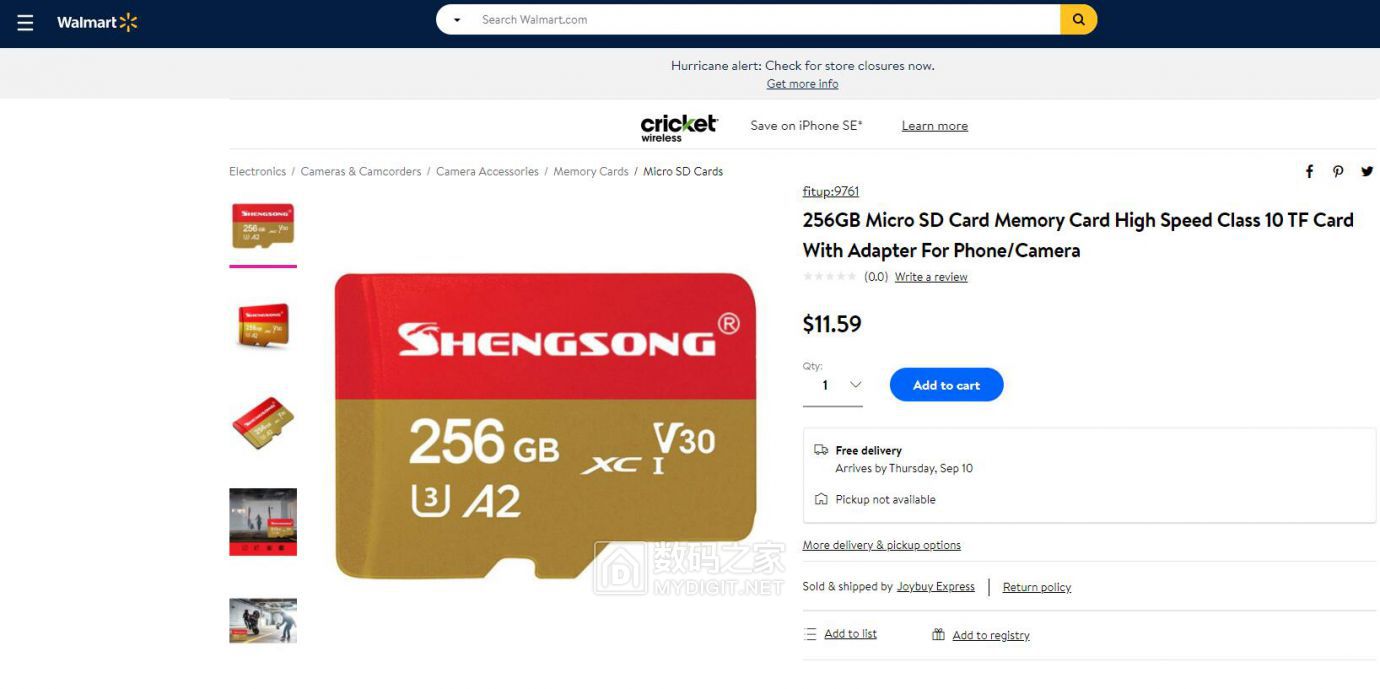Select the second product thumbnail image
The width and height of the screenshot is (1380, 689).
[263, 325]
